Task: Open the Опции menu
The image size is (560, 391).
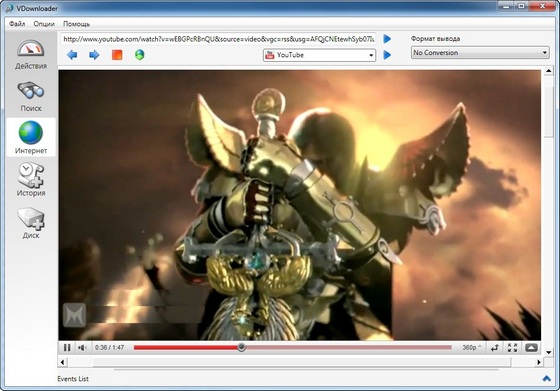Action: pos(44,24)
